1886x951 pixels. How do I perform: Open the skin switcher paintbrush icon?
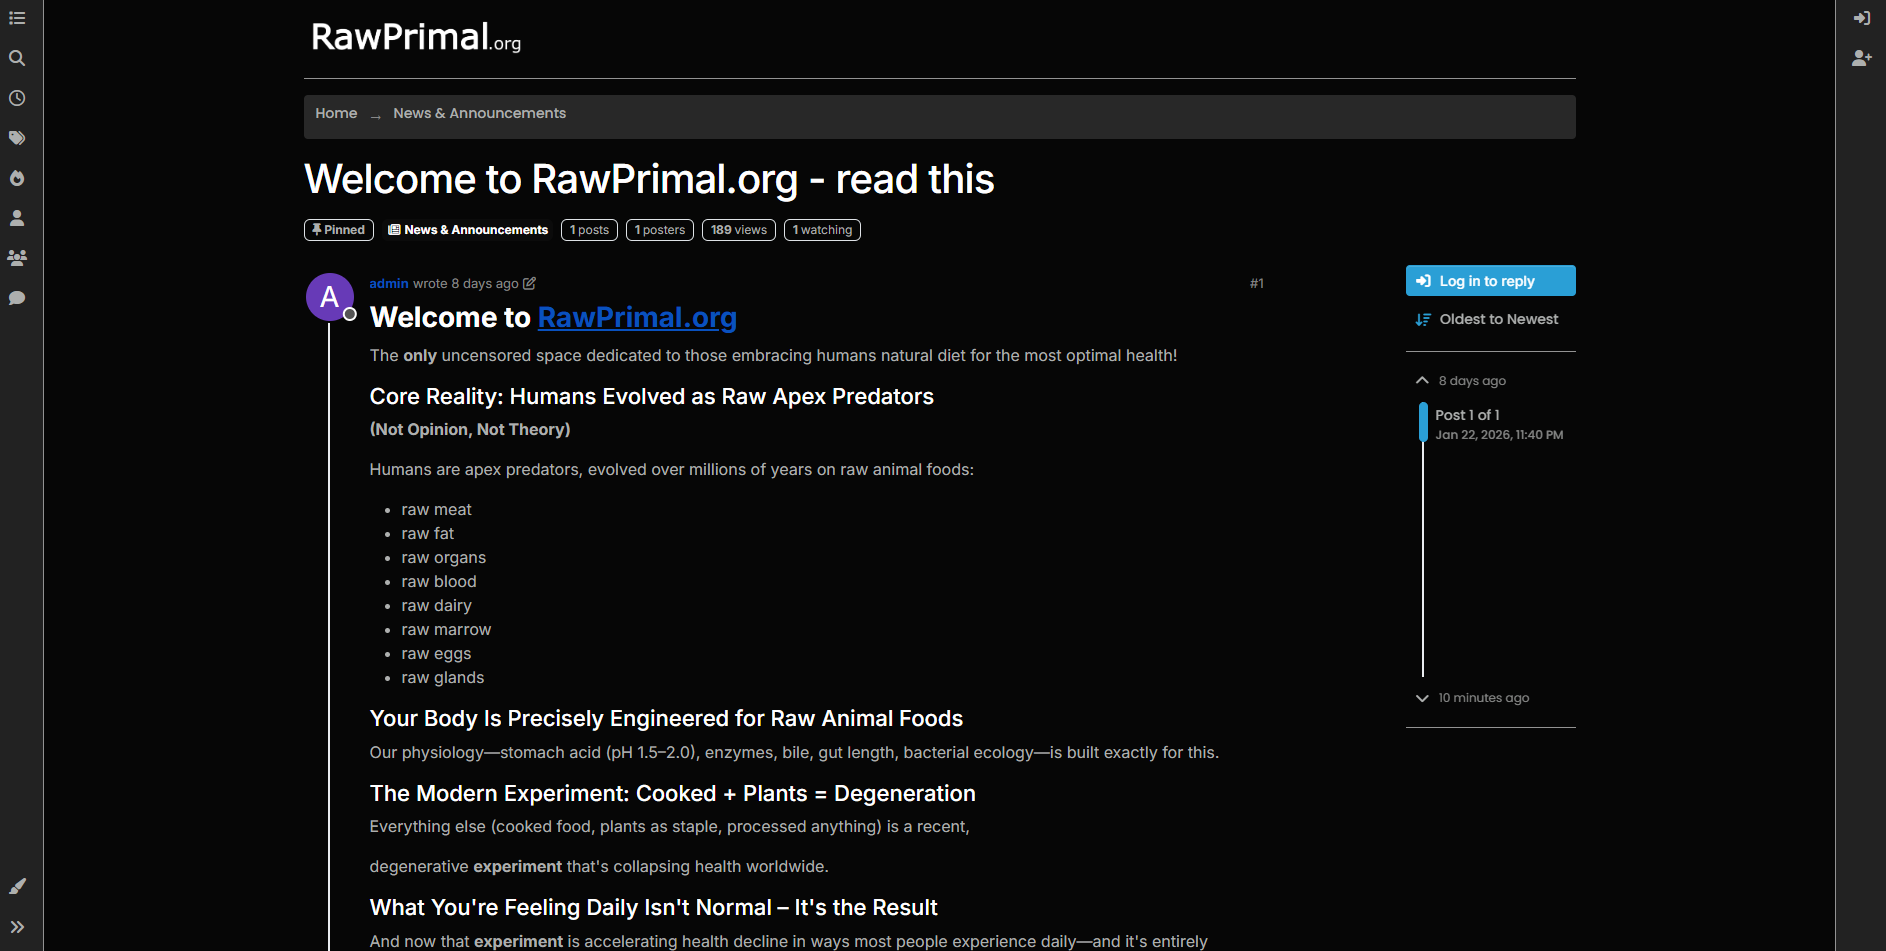(17, 887)
